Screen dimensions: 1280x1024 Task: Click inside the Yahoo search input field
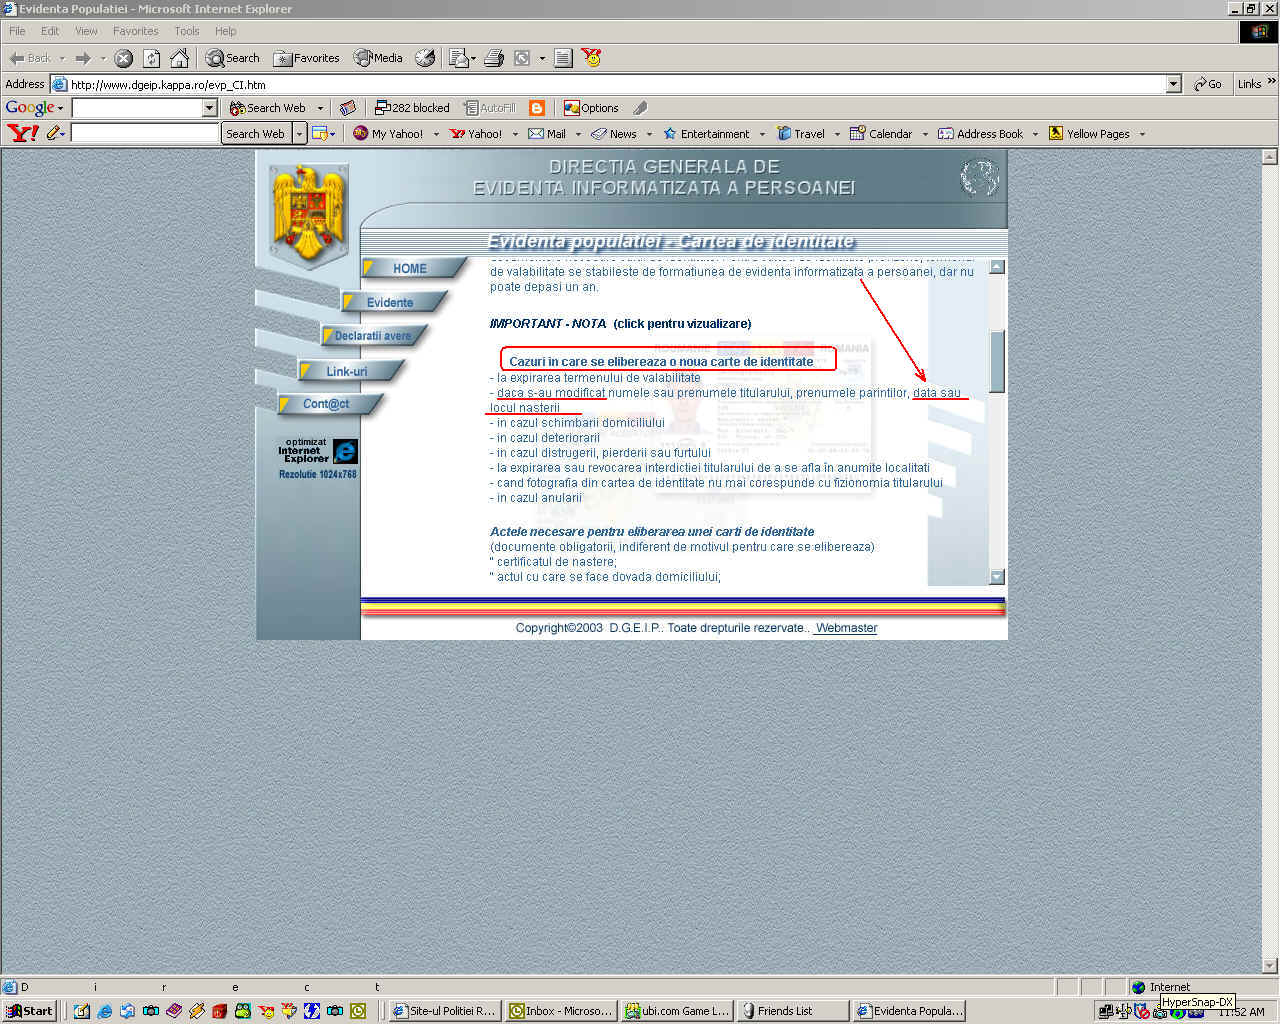pyautogui.click(x=144, y=133)
